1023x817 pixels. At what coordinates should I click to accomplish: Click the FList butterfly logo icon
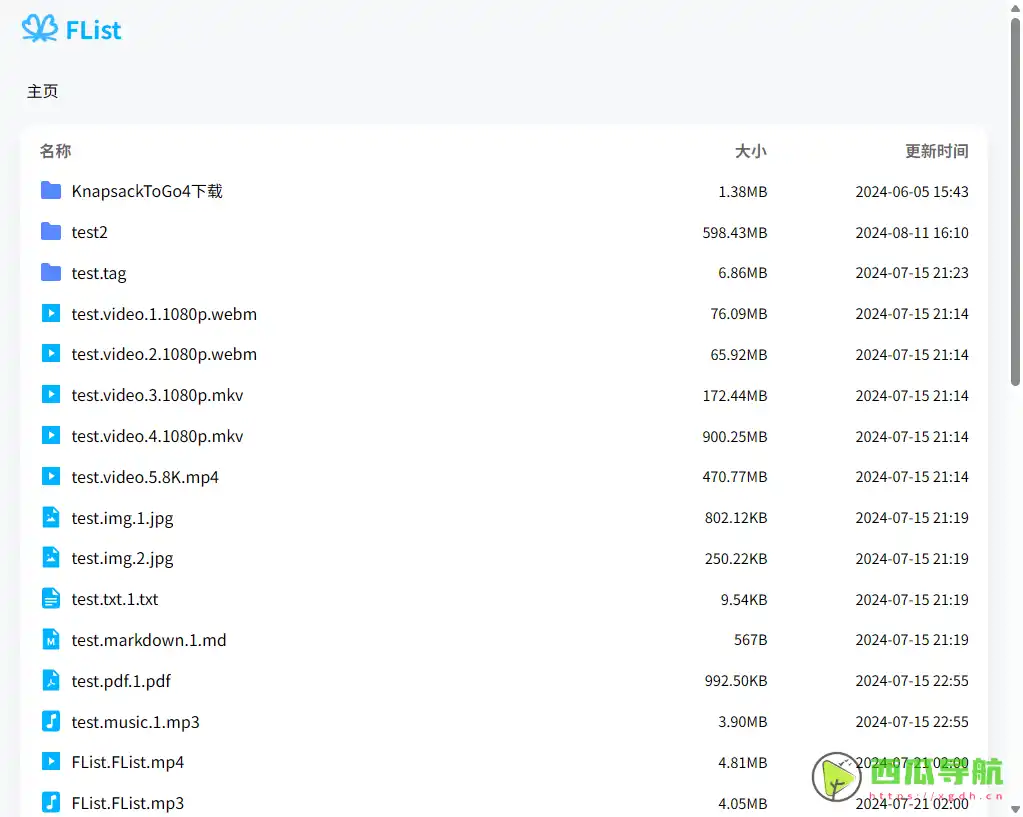[40, 28]
